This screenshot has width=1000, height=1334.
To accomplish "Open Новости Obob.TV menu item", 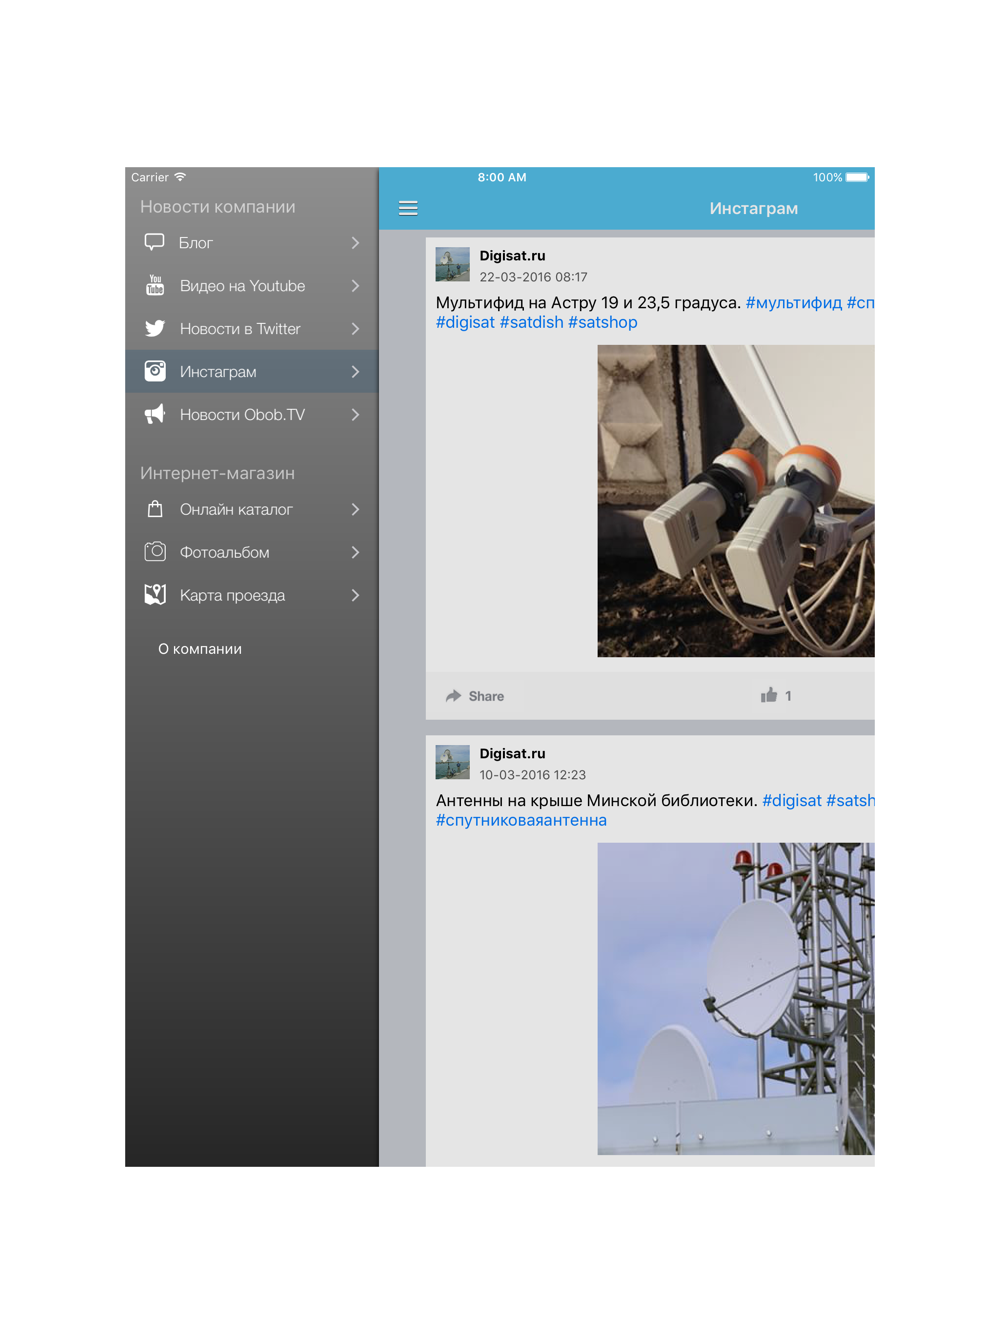I will (x=252, y=415).
